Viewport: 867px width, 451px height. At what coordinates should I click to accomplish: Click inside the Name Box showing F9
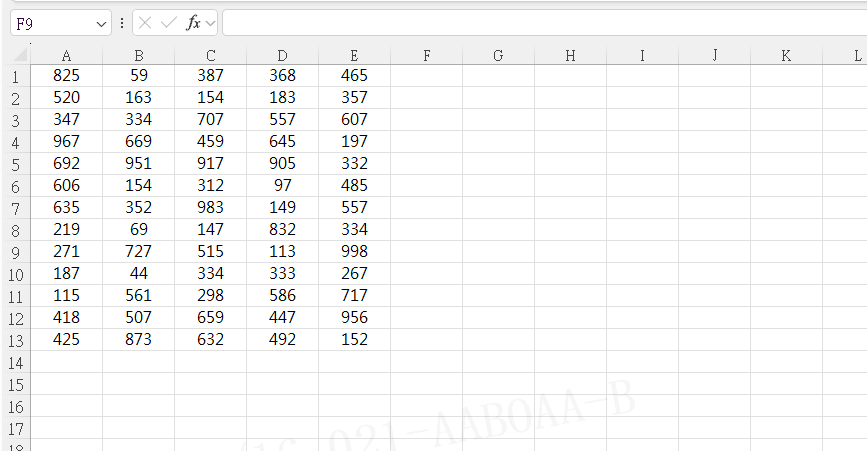click(50, 23)
